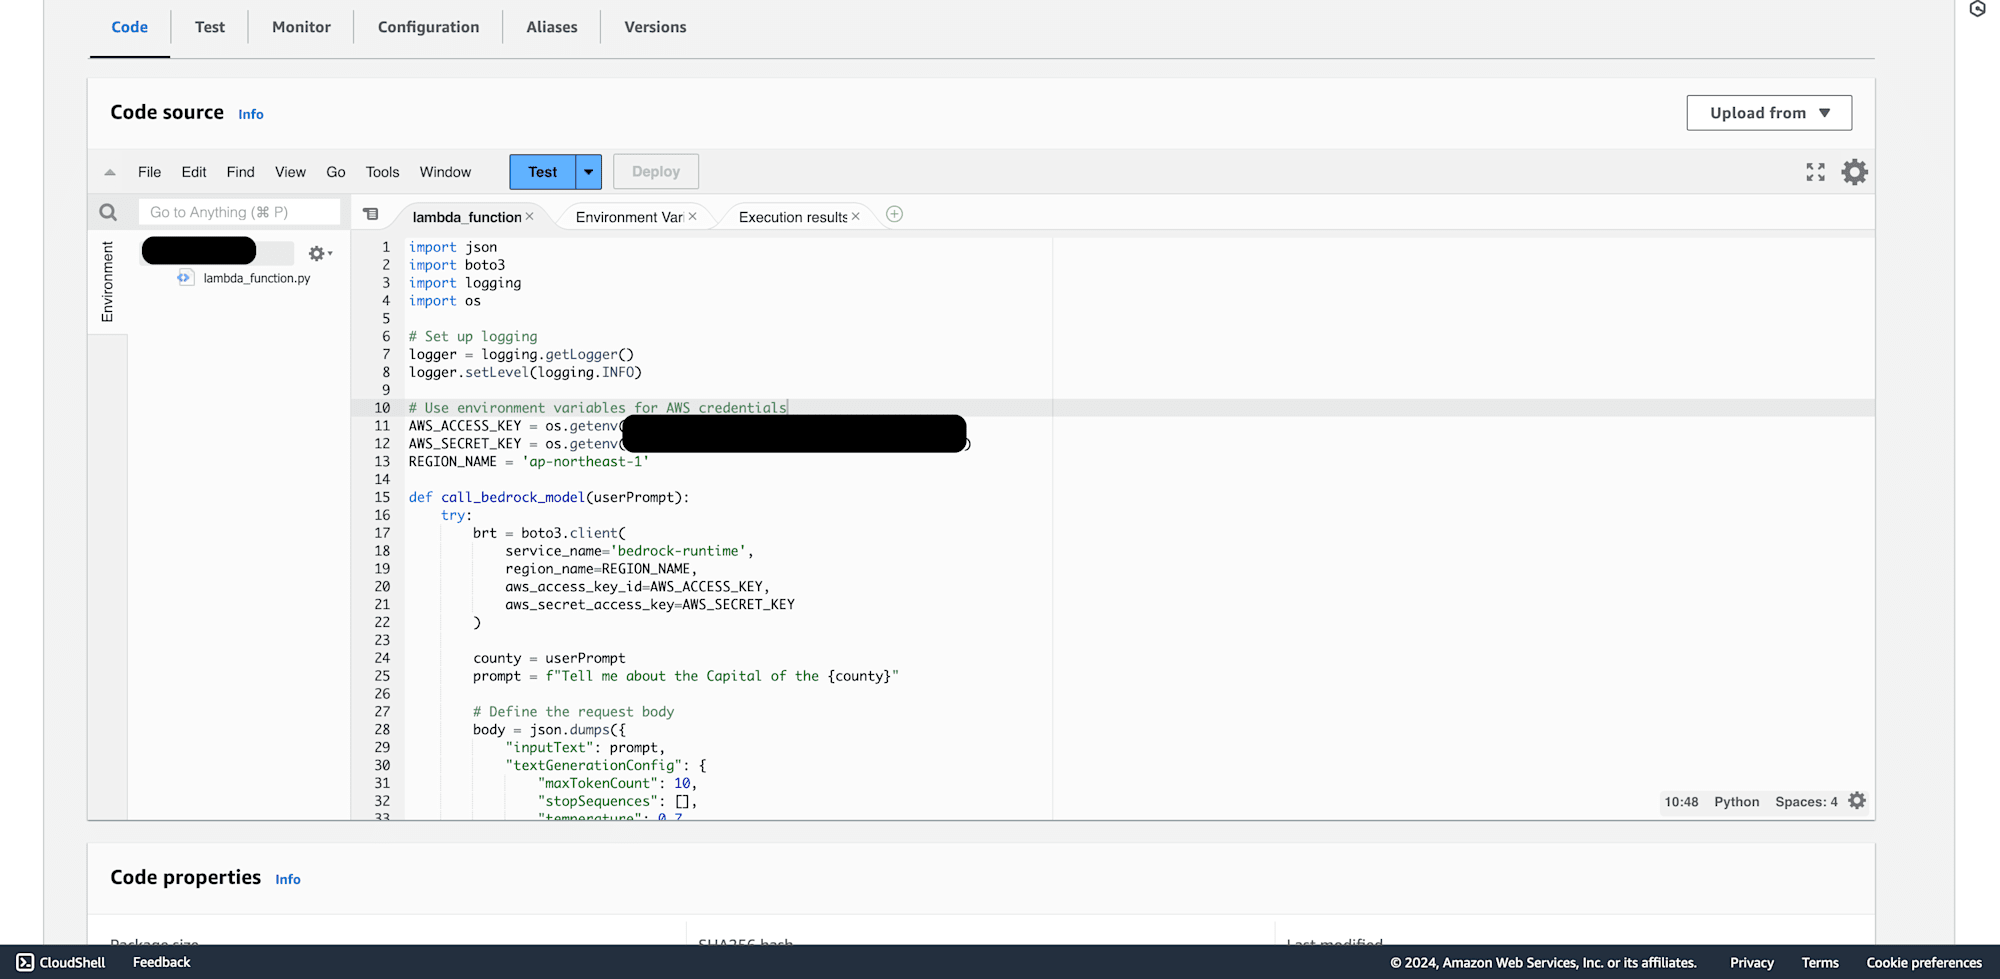Open the CloudShell icon
This screenshot has width=2000, height=979.
(25, 962)
